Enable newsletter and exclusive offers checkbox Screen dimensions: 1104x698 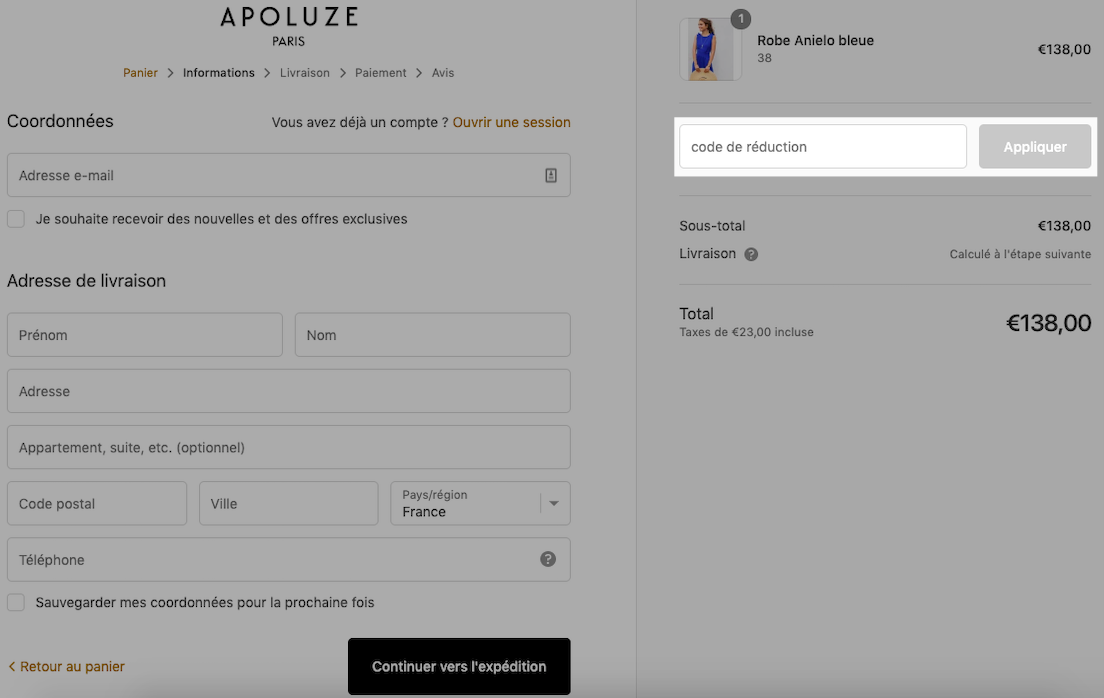pyautogui.click(x=15, y=219)
